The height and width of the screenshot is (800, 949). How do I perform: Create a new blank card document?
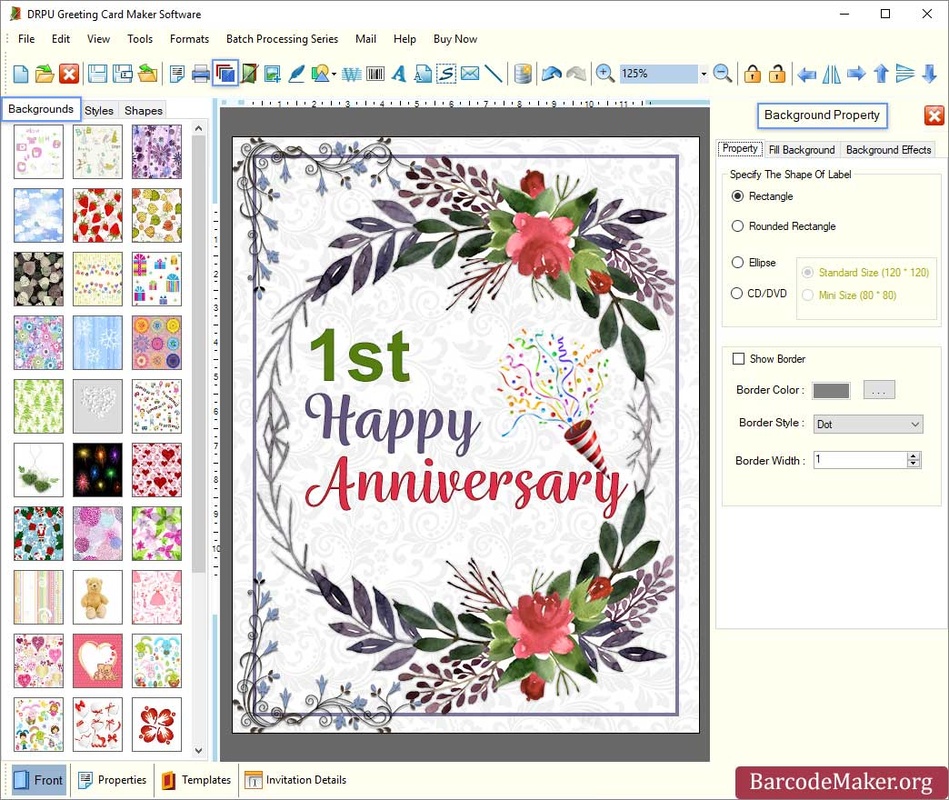pyautogui.click(x=21, y=74)
